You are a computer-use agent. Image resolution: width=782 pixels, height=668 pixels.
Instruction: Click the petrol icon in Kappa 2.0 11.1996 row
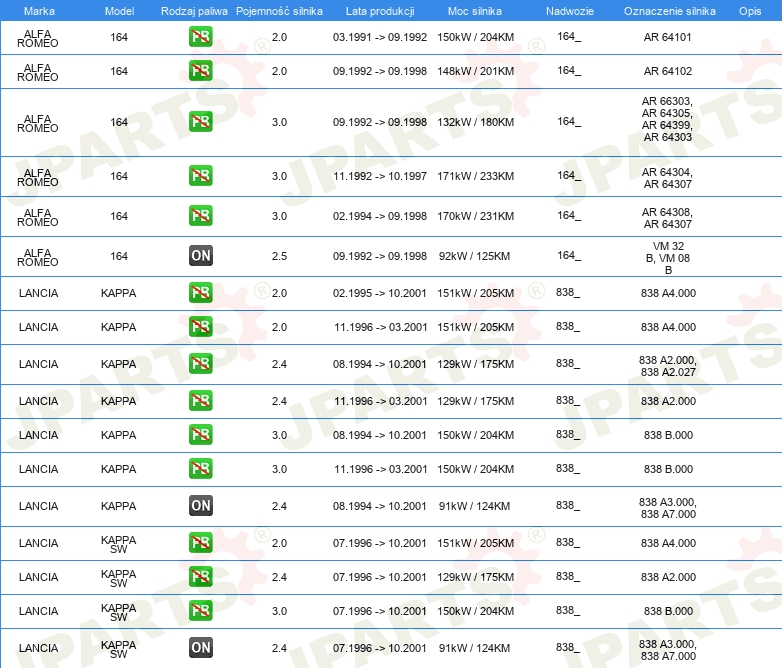200,326
